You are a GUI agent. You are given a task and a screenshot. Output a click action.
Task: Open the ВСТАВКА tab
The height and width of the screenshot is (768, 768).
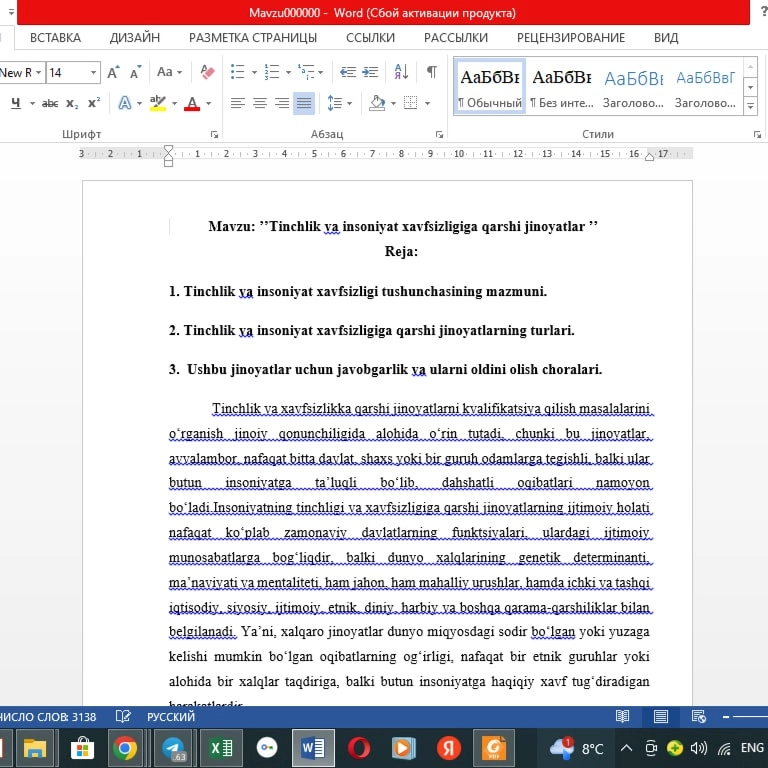[55, 38]
